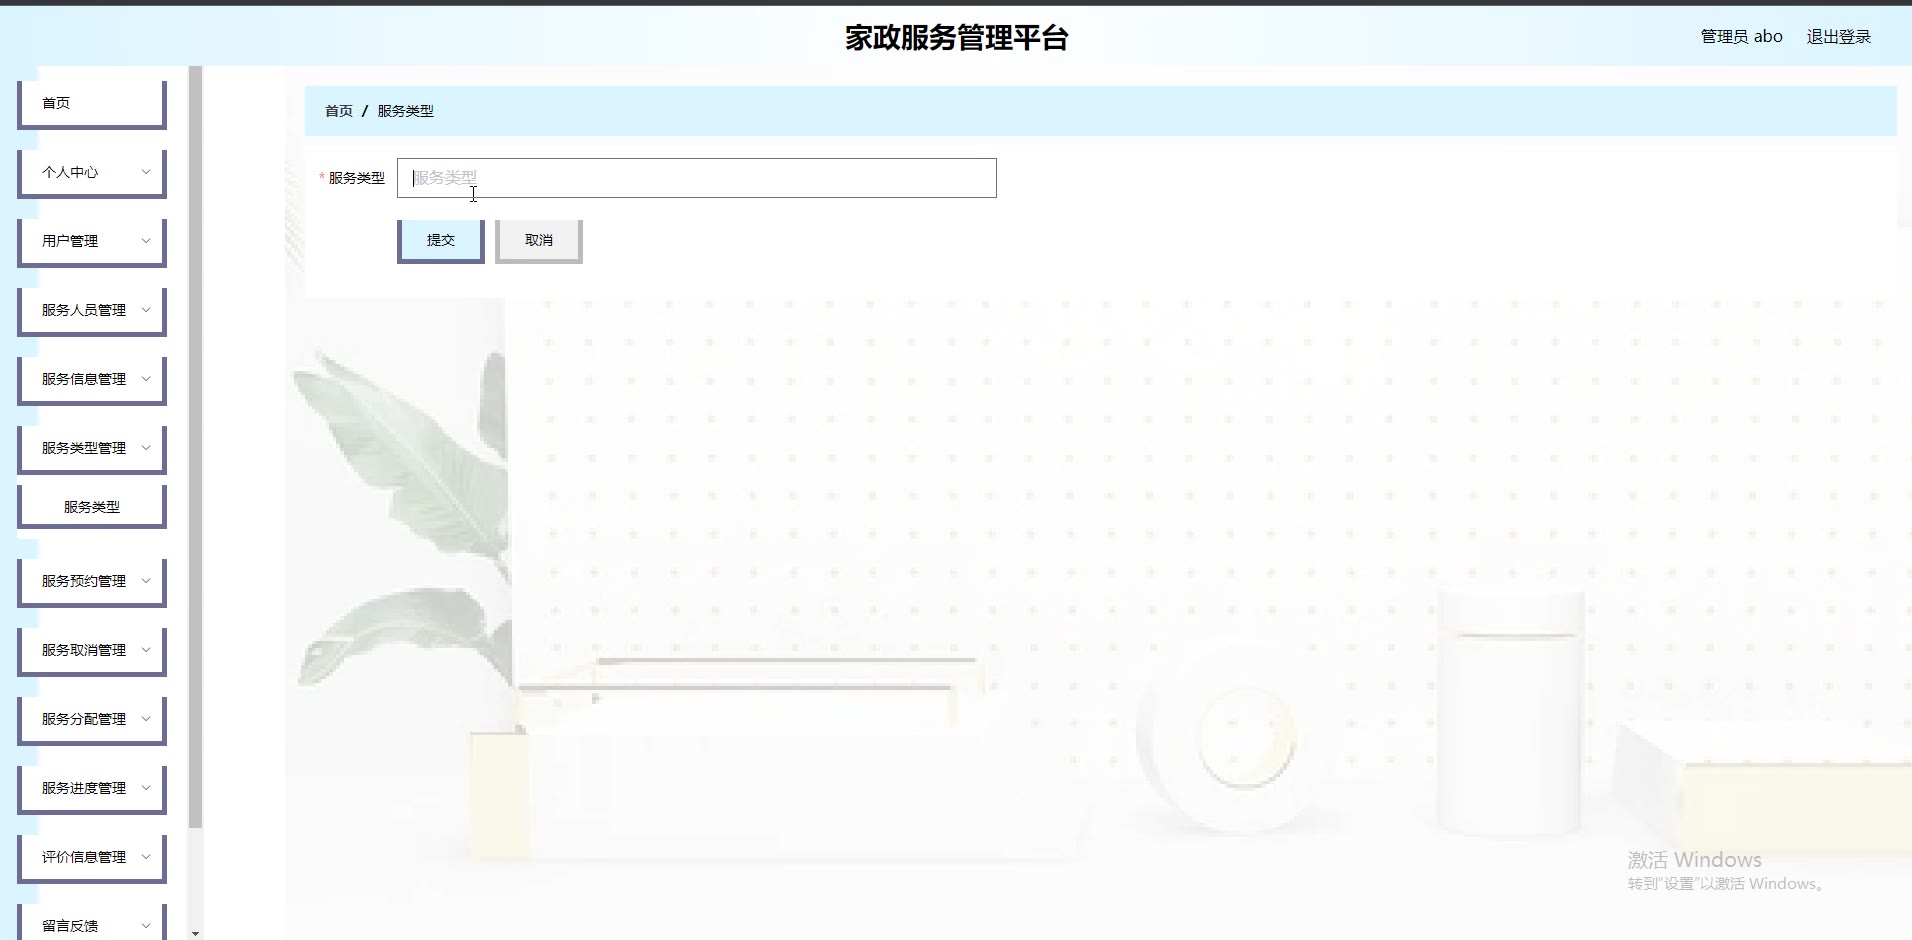Expand the 个人中心 chevron arrow
This screenshot has width=1912, height=940.
click(146, 172)
